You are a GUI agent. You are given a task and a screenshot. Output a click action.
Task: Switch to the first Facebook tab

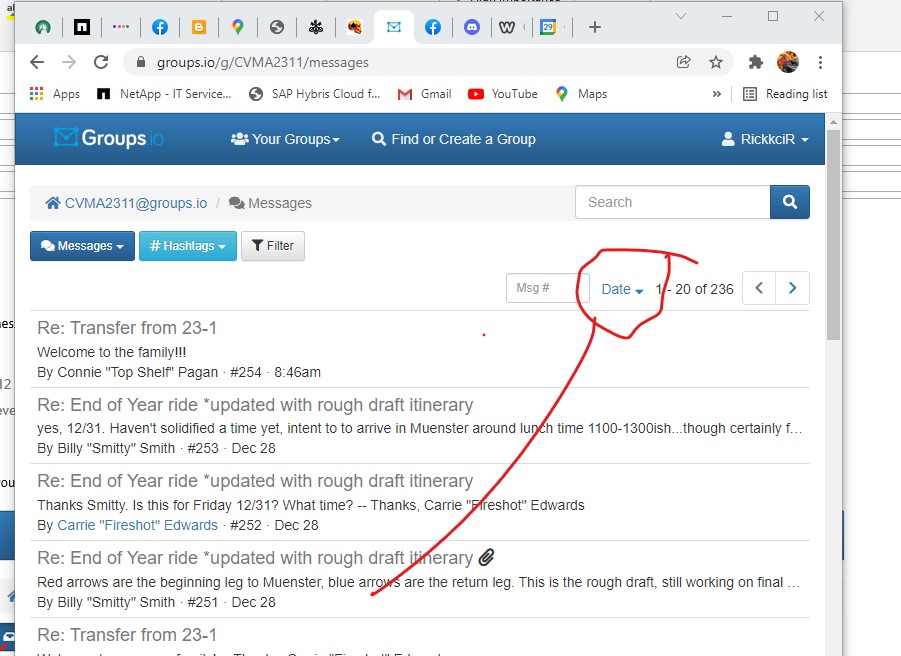(160, 27)
